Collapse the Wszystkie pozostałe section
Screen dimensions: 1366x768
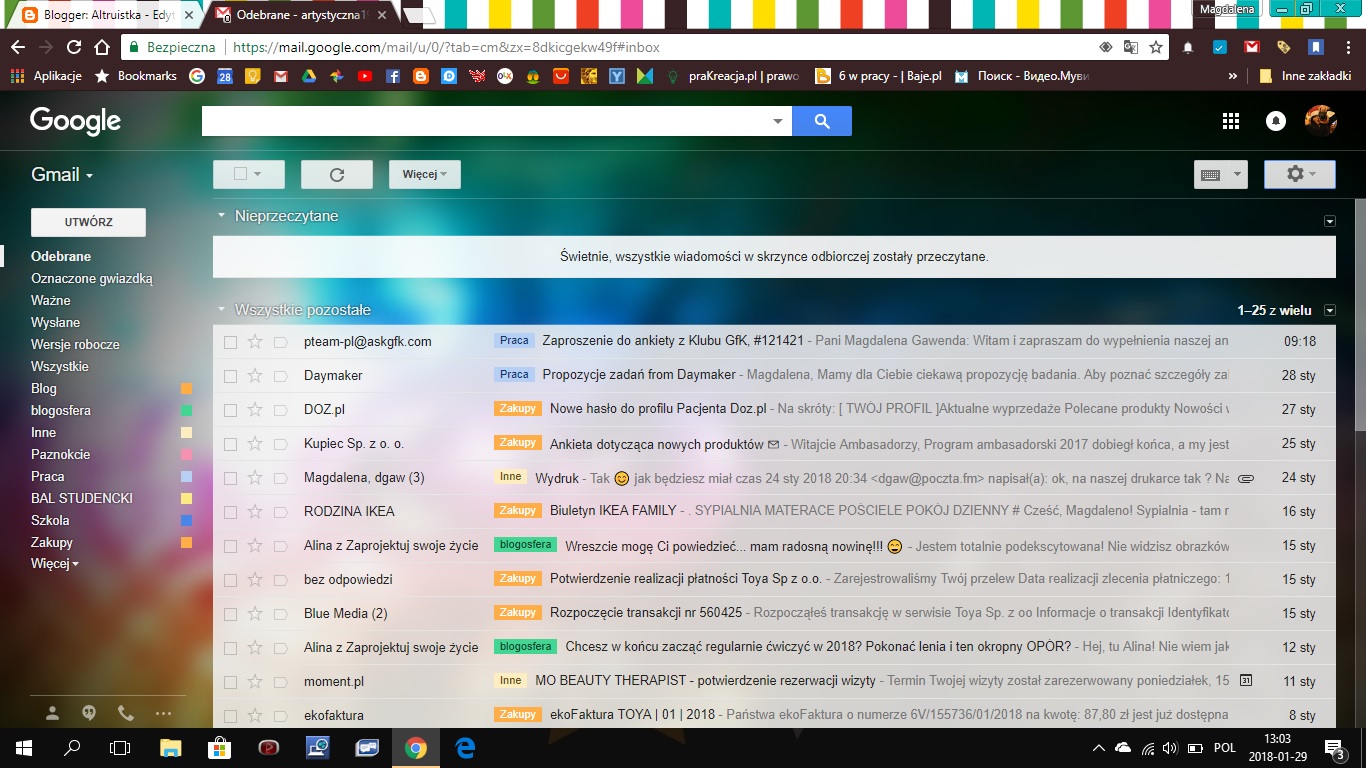tap(221, 310)
